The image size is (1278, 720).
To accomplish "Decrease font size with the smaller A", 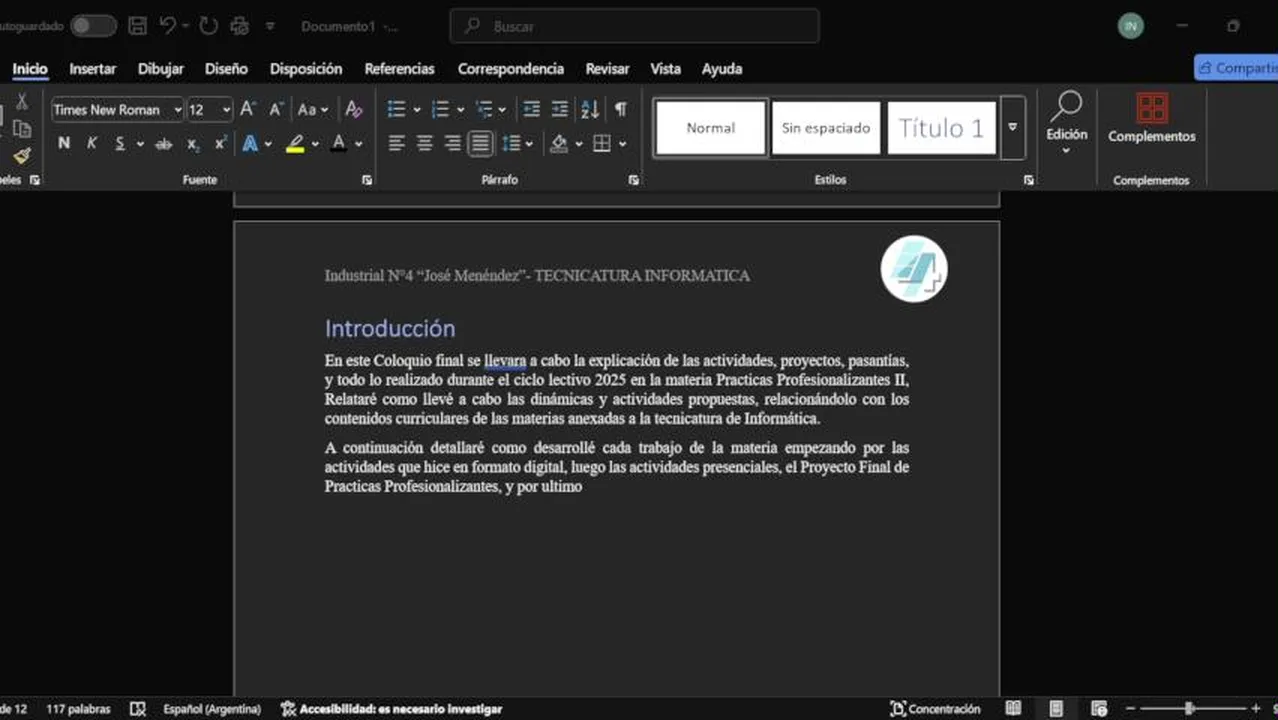I will [x=276, y=109].
